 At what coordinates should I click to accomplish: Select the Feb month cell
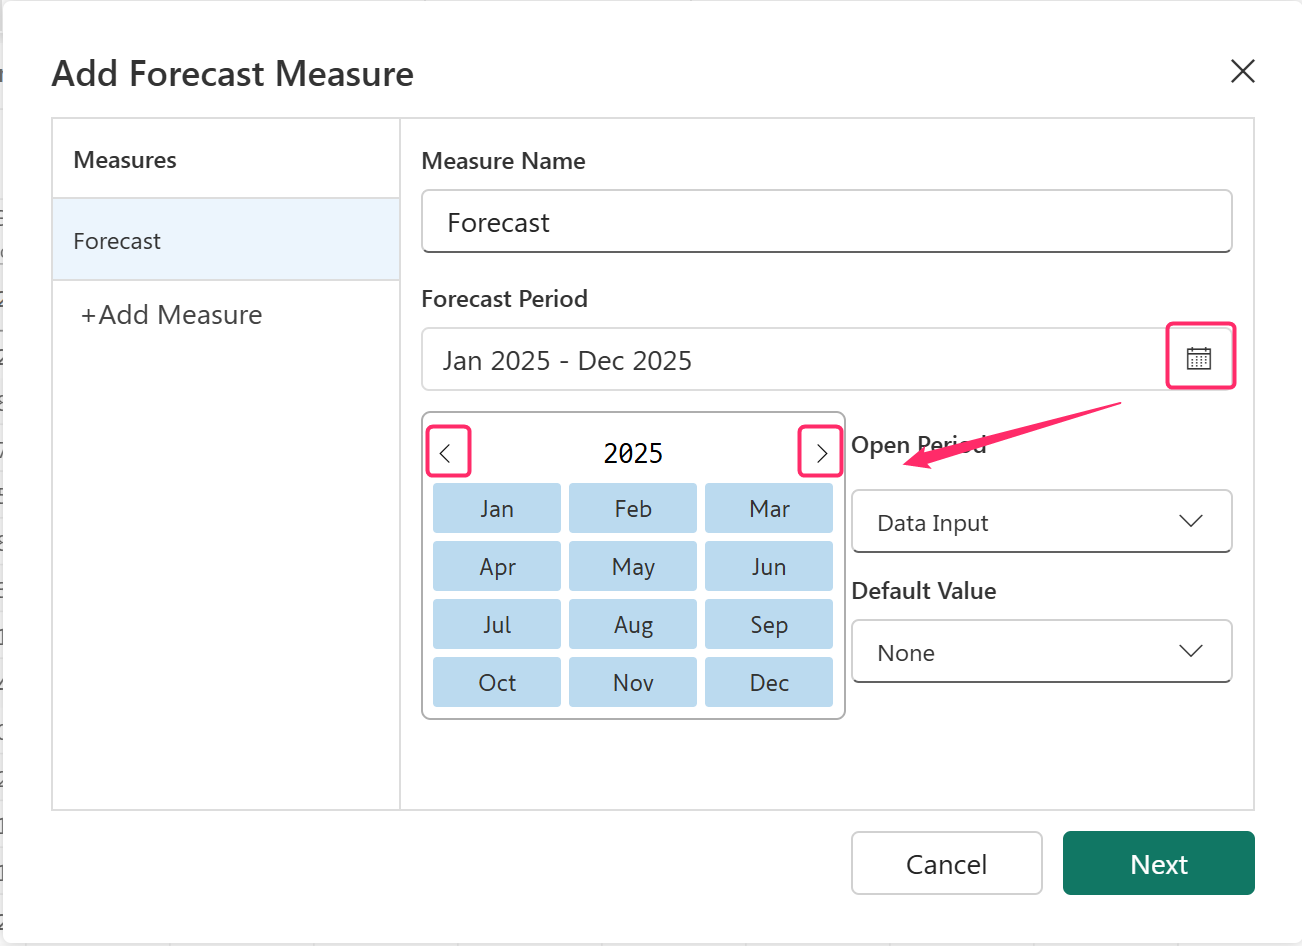[633, 509]
